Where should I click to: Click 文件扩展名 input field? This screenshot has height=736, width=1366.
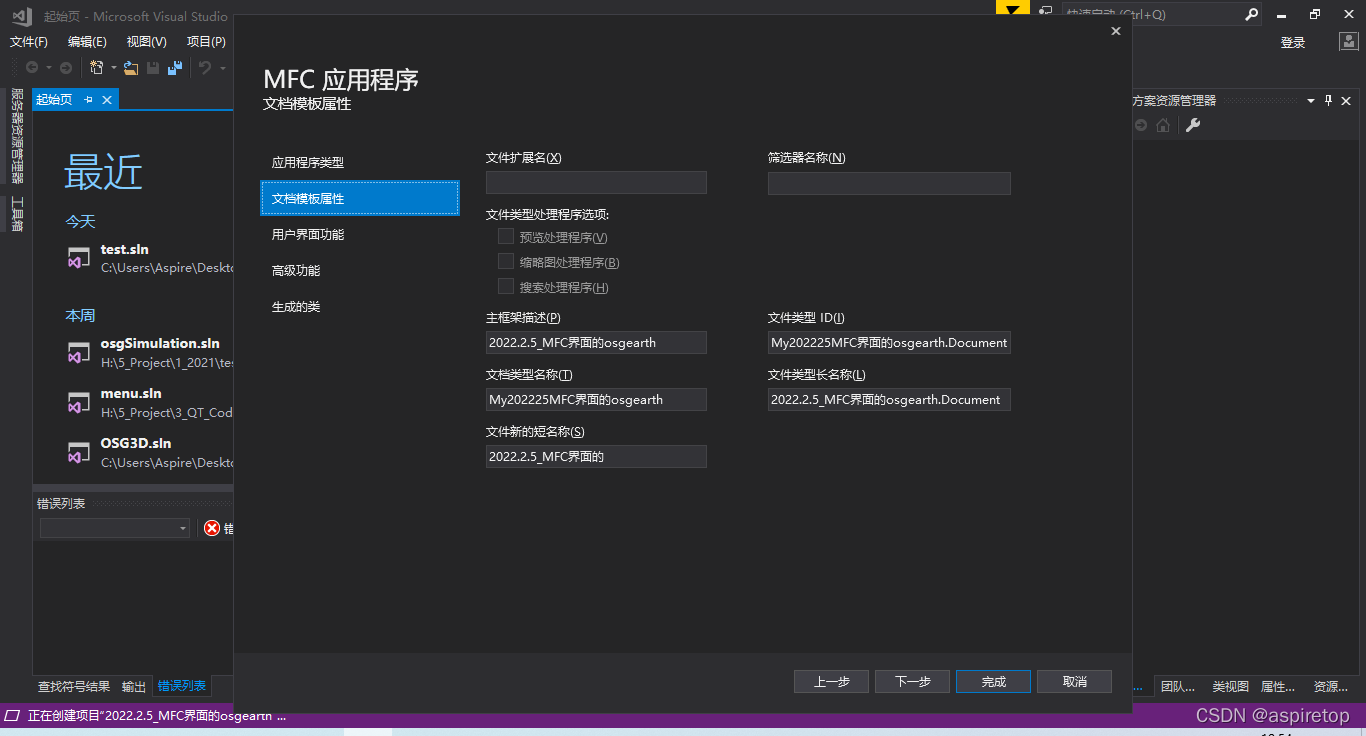tap(596, 182)
